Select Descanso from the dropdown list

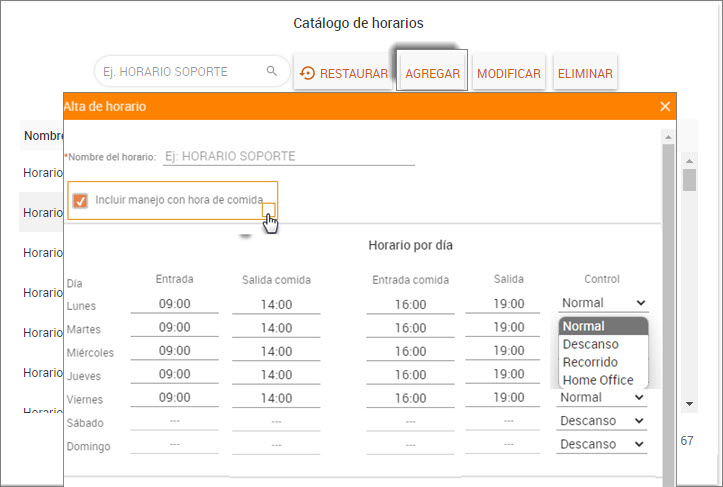point(590,344)
